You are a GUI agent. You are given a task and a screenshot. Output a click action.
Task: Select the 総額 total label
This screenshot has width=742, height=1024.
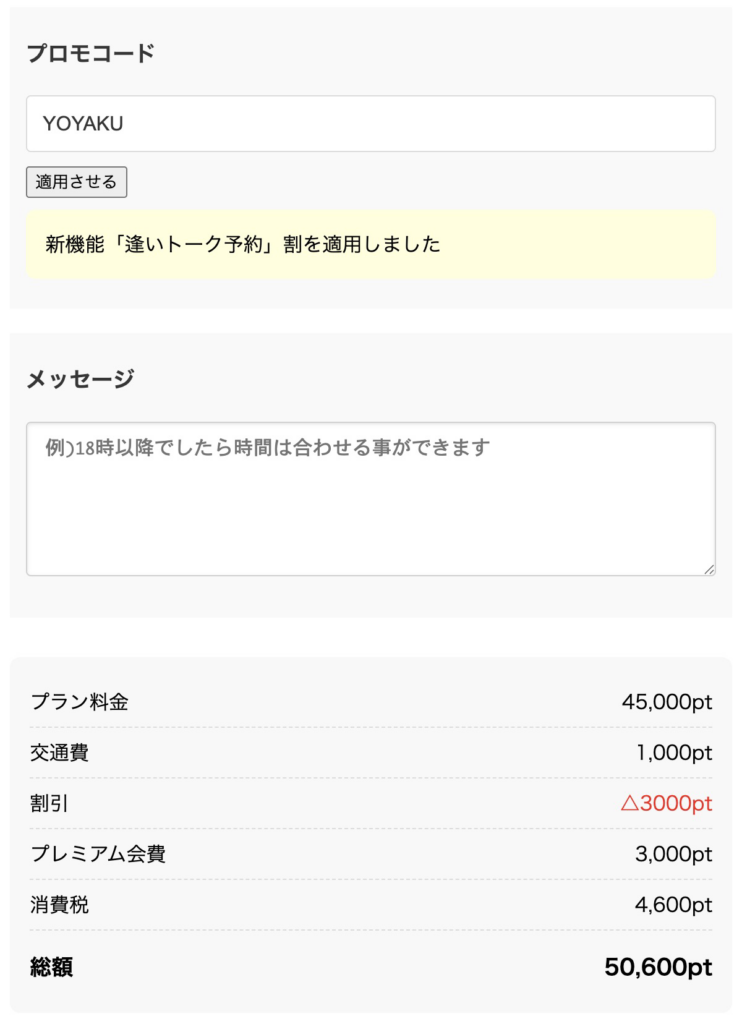point(51,967)
